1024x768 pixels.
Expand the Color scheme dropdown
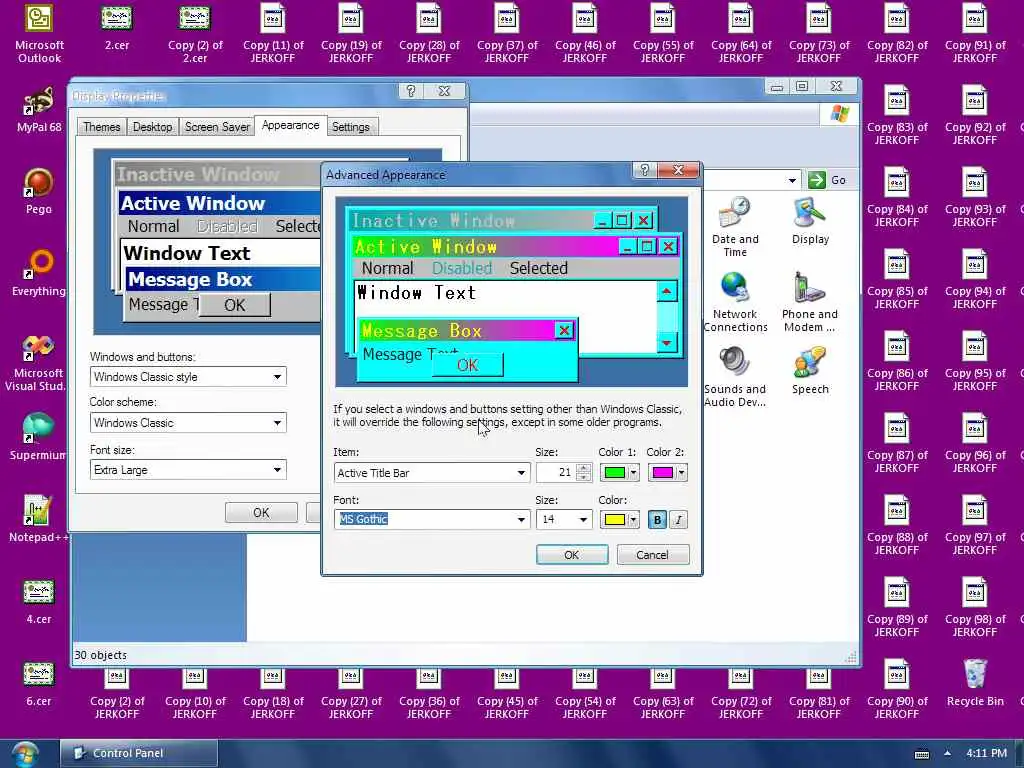tap(278, 423)
